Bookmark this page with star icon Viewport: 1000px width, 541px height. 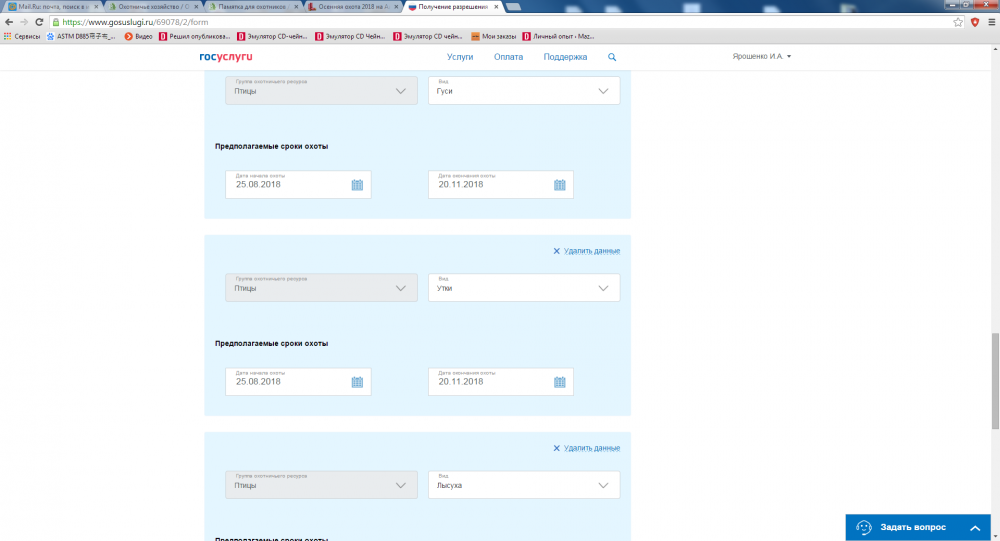[958, 22]
